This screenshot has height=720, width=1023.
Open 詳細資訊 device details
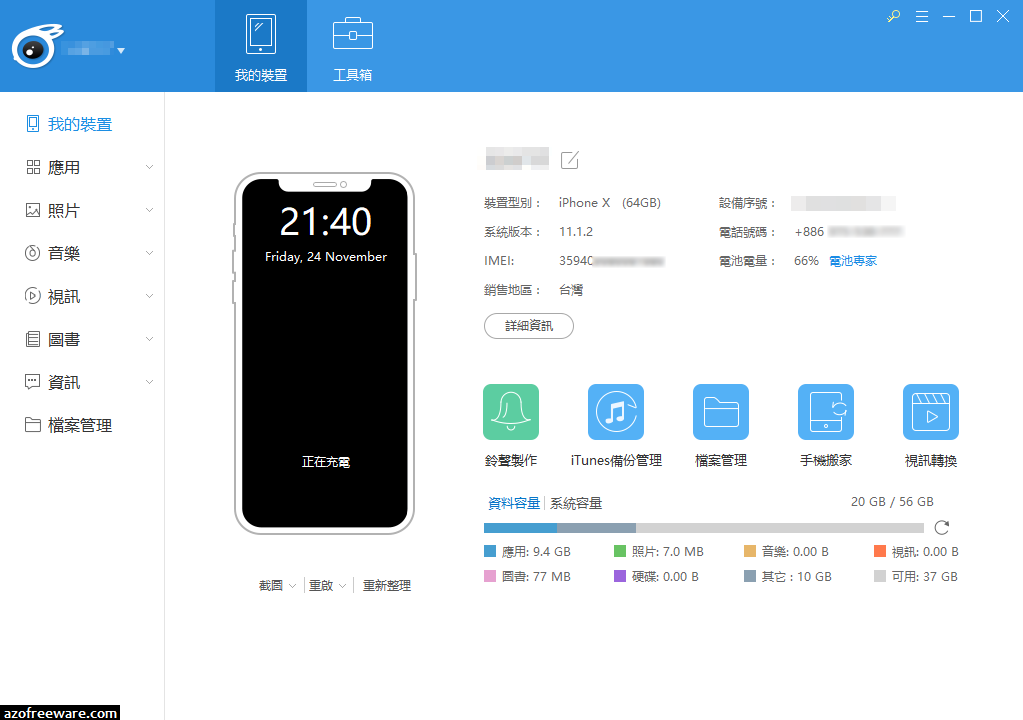528,326
